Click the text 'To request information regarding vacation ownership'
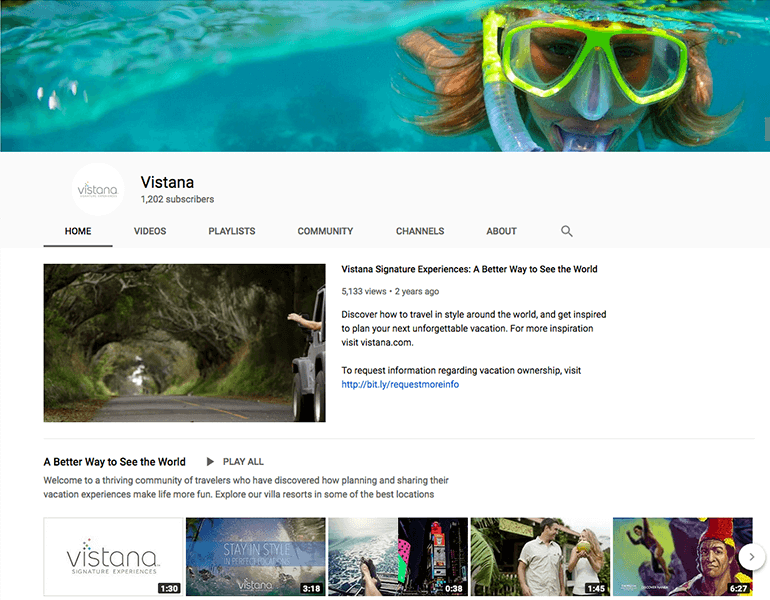 tap(461, 370)
